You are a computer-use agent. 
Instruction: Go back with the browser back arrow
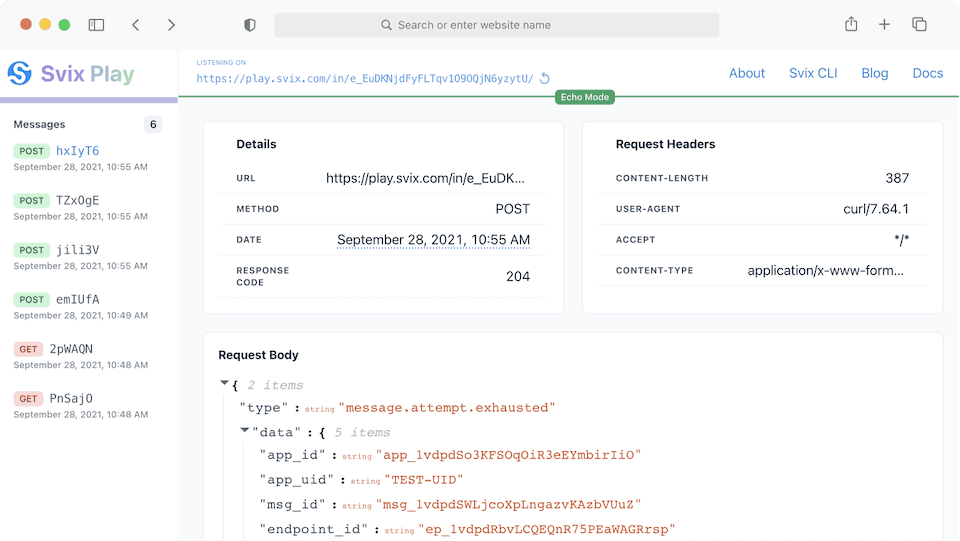[136, 25]
